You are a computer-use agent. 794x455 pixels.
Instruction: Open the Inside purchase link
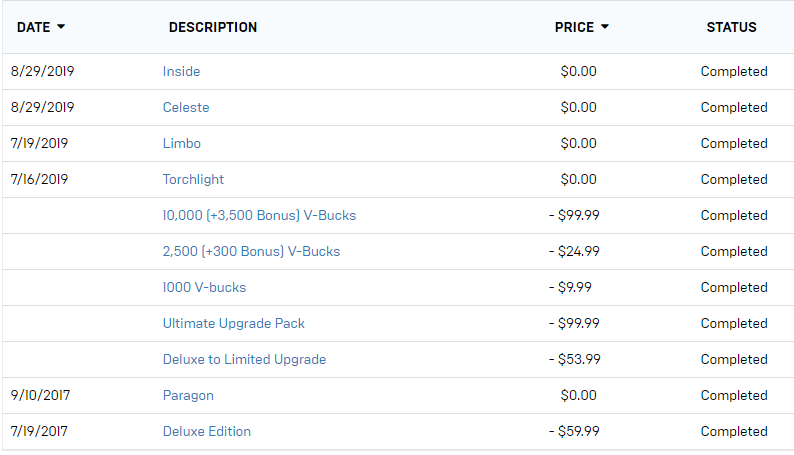click(x=181, y=71)
